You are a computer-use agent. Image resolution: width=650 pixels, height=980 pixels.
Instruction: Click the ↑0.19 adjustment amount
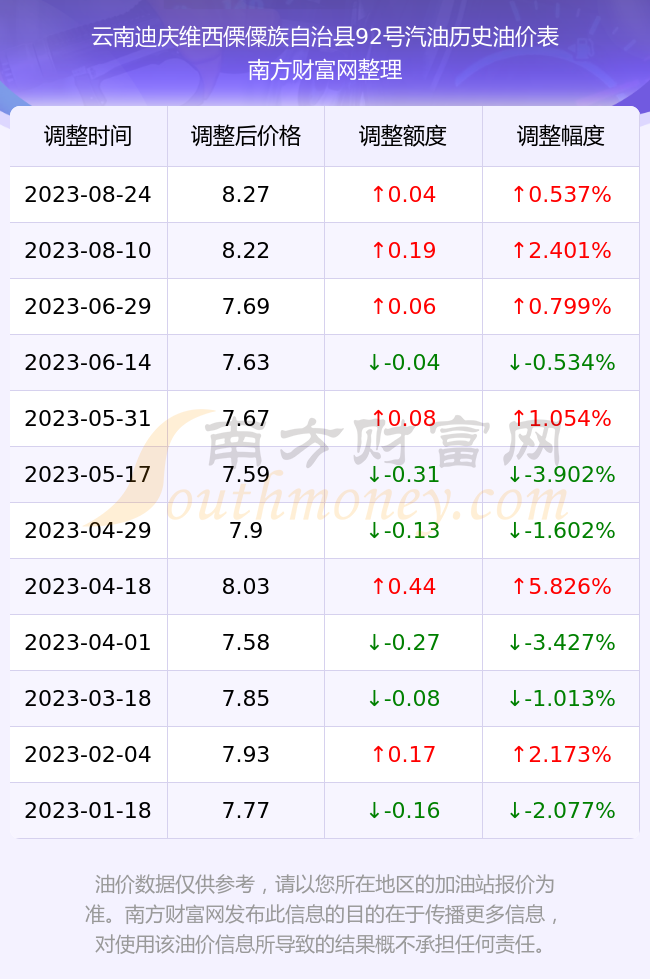(x=403, y=251)
